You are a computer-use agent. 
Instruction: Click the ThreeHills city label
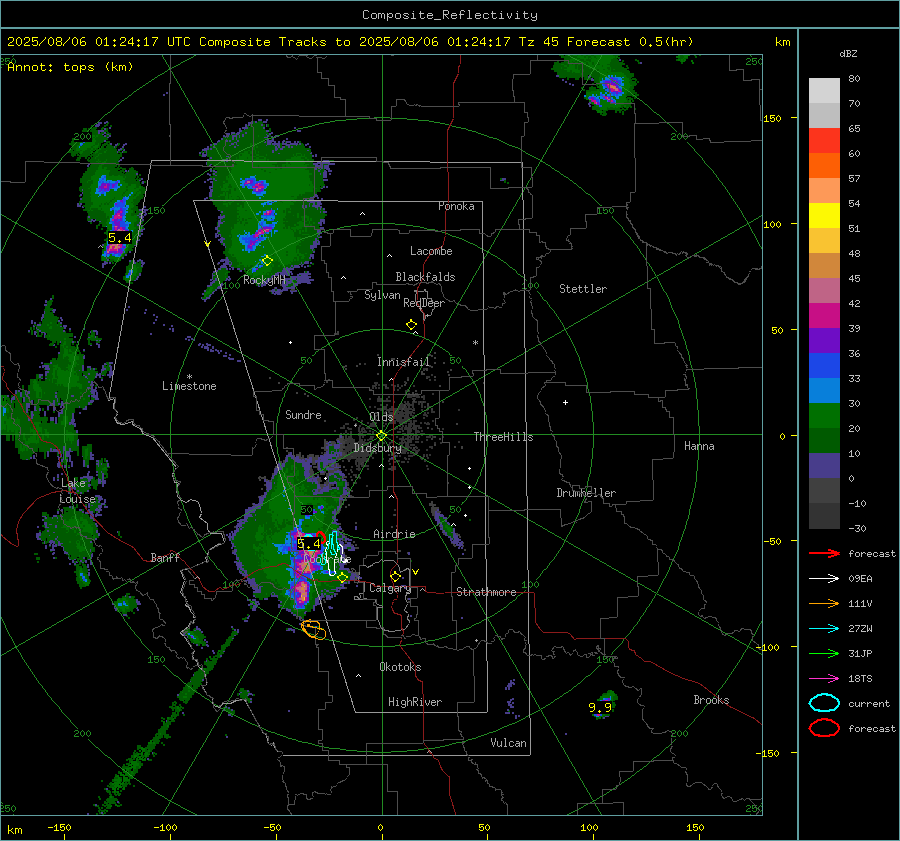tap(503, 437)
